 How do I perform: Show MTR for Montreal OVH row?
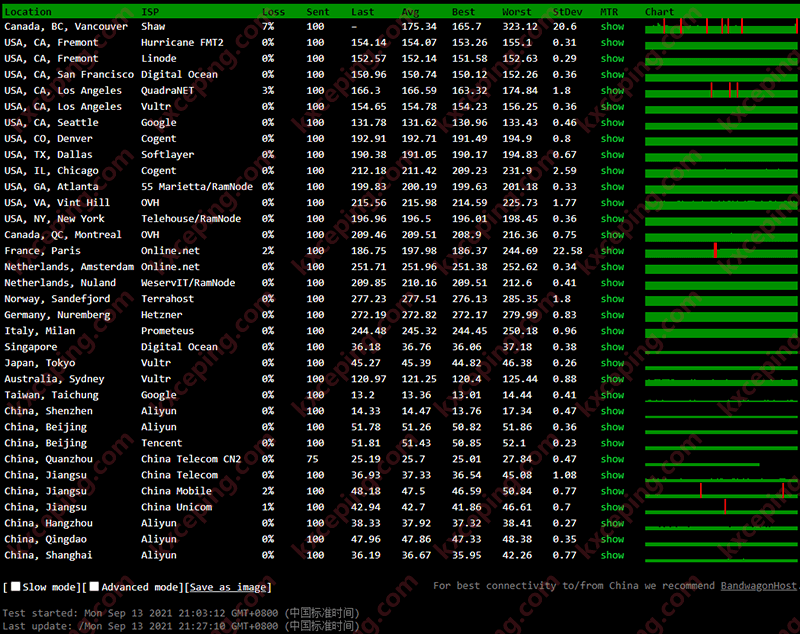click(612, 235)
